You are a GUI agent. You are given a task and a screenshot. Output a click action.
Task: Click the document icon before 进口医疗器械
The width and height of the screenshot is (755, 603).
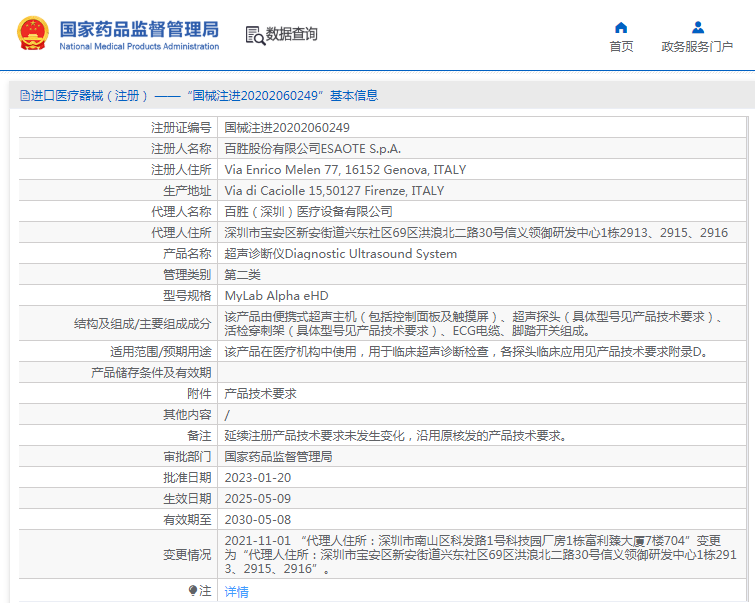[25, 95]
